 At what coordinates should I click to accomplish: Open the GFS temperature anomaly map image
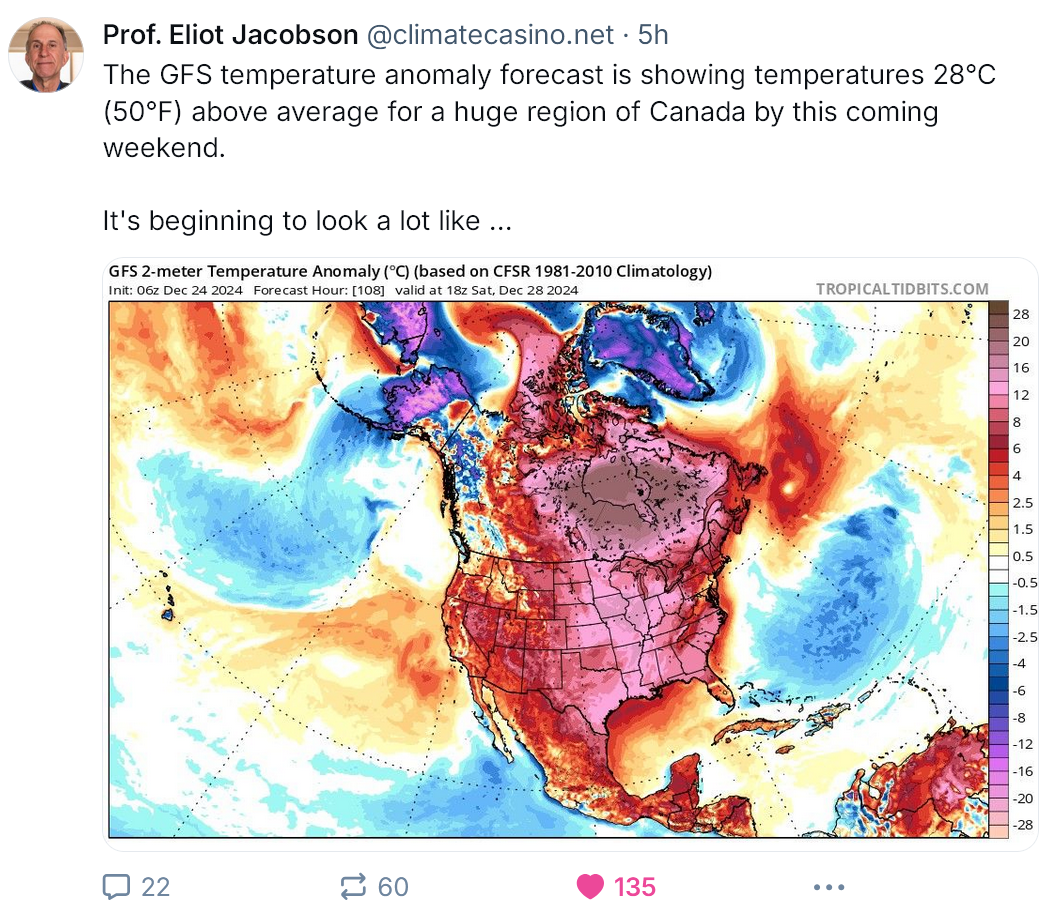coord(570,554)
